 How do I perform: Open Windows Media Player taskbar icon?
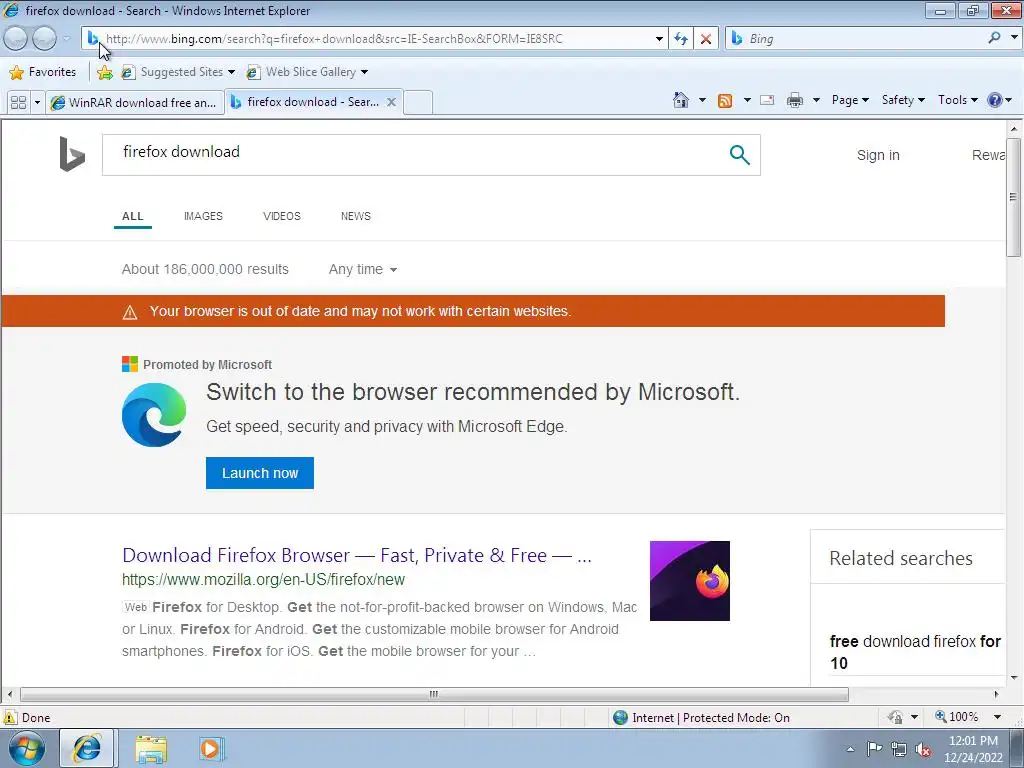pos(211,748)
